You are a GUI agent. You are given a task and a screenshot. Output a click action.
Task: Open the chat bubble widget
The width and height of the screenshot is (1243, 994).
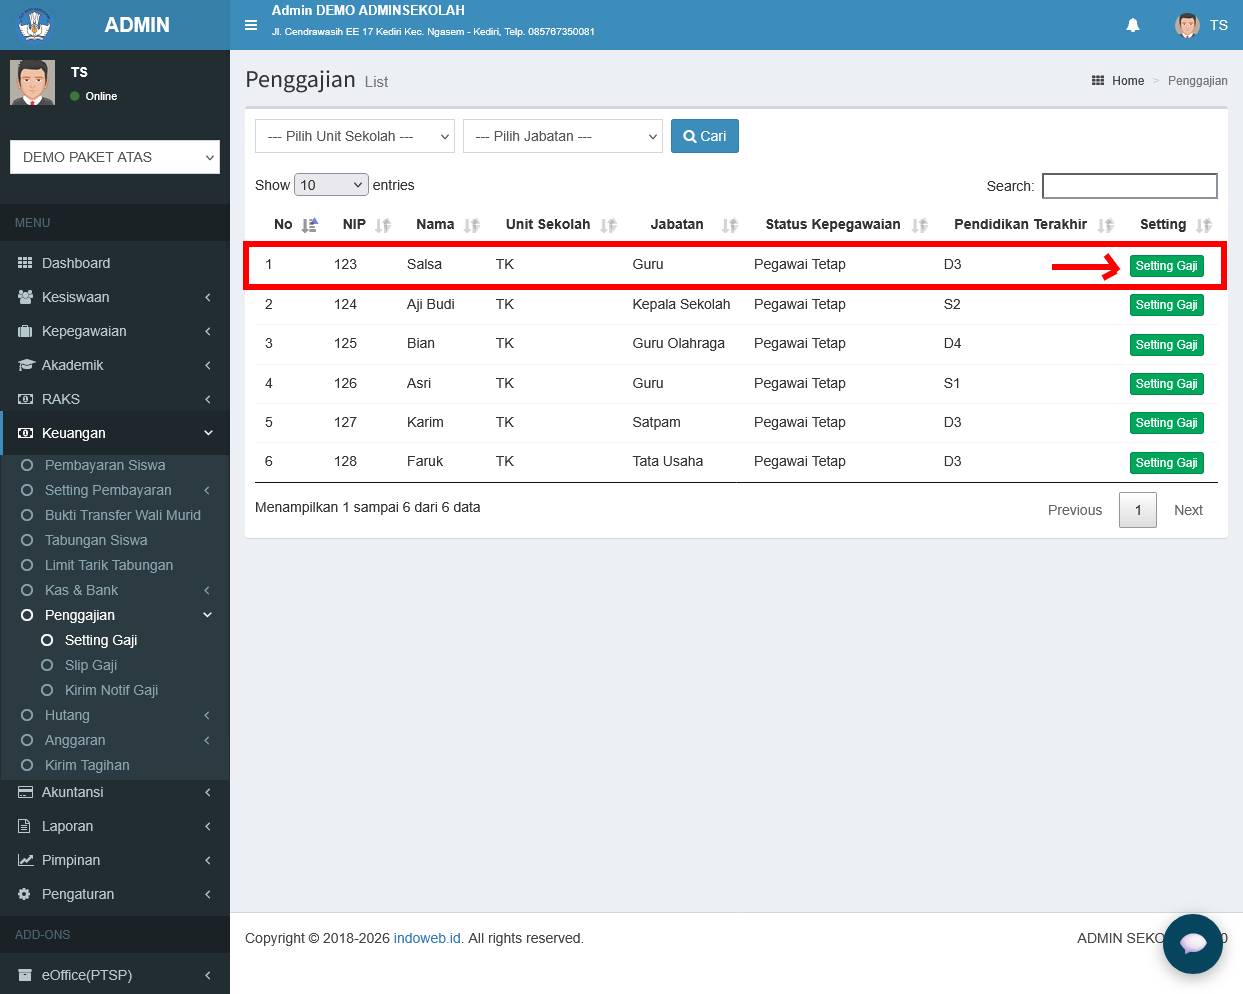[1193, 943]
